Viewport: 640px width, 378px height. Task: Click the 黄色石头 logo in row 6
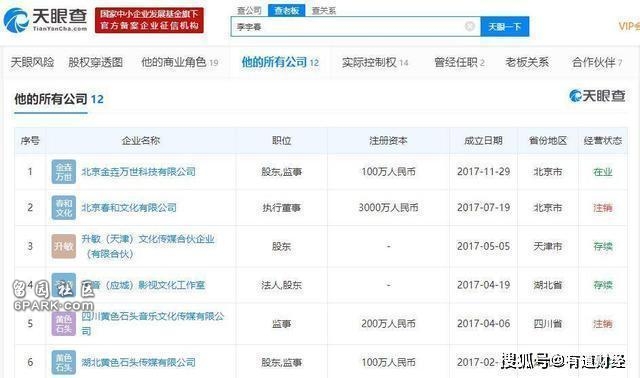click(64, 362)
